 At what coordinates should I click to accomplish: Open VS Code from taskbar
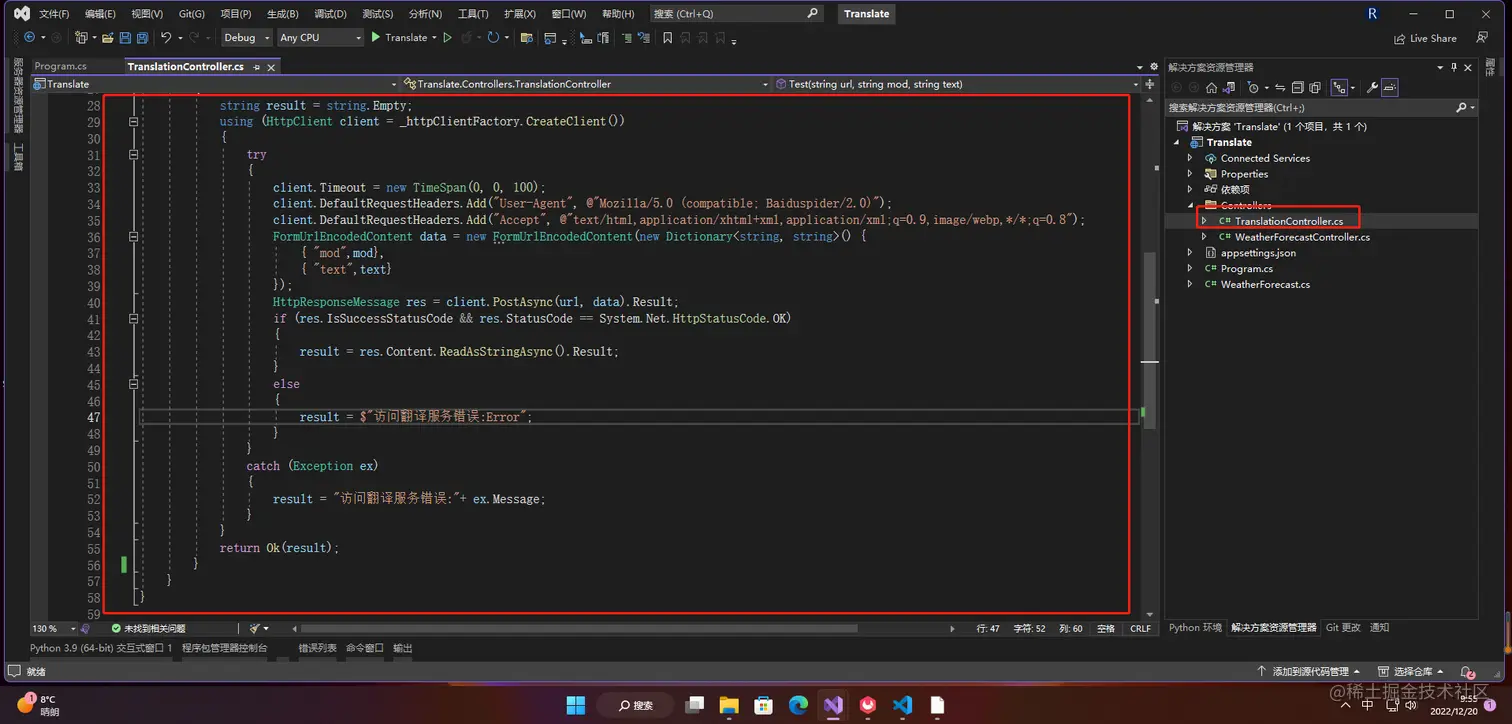coord(902,704)
